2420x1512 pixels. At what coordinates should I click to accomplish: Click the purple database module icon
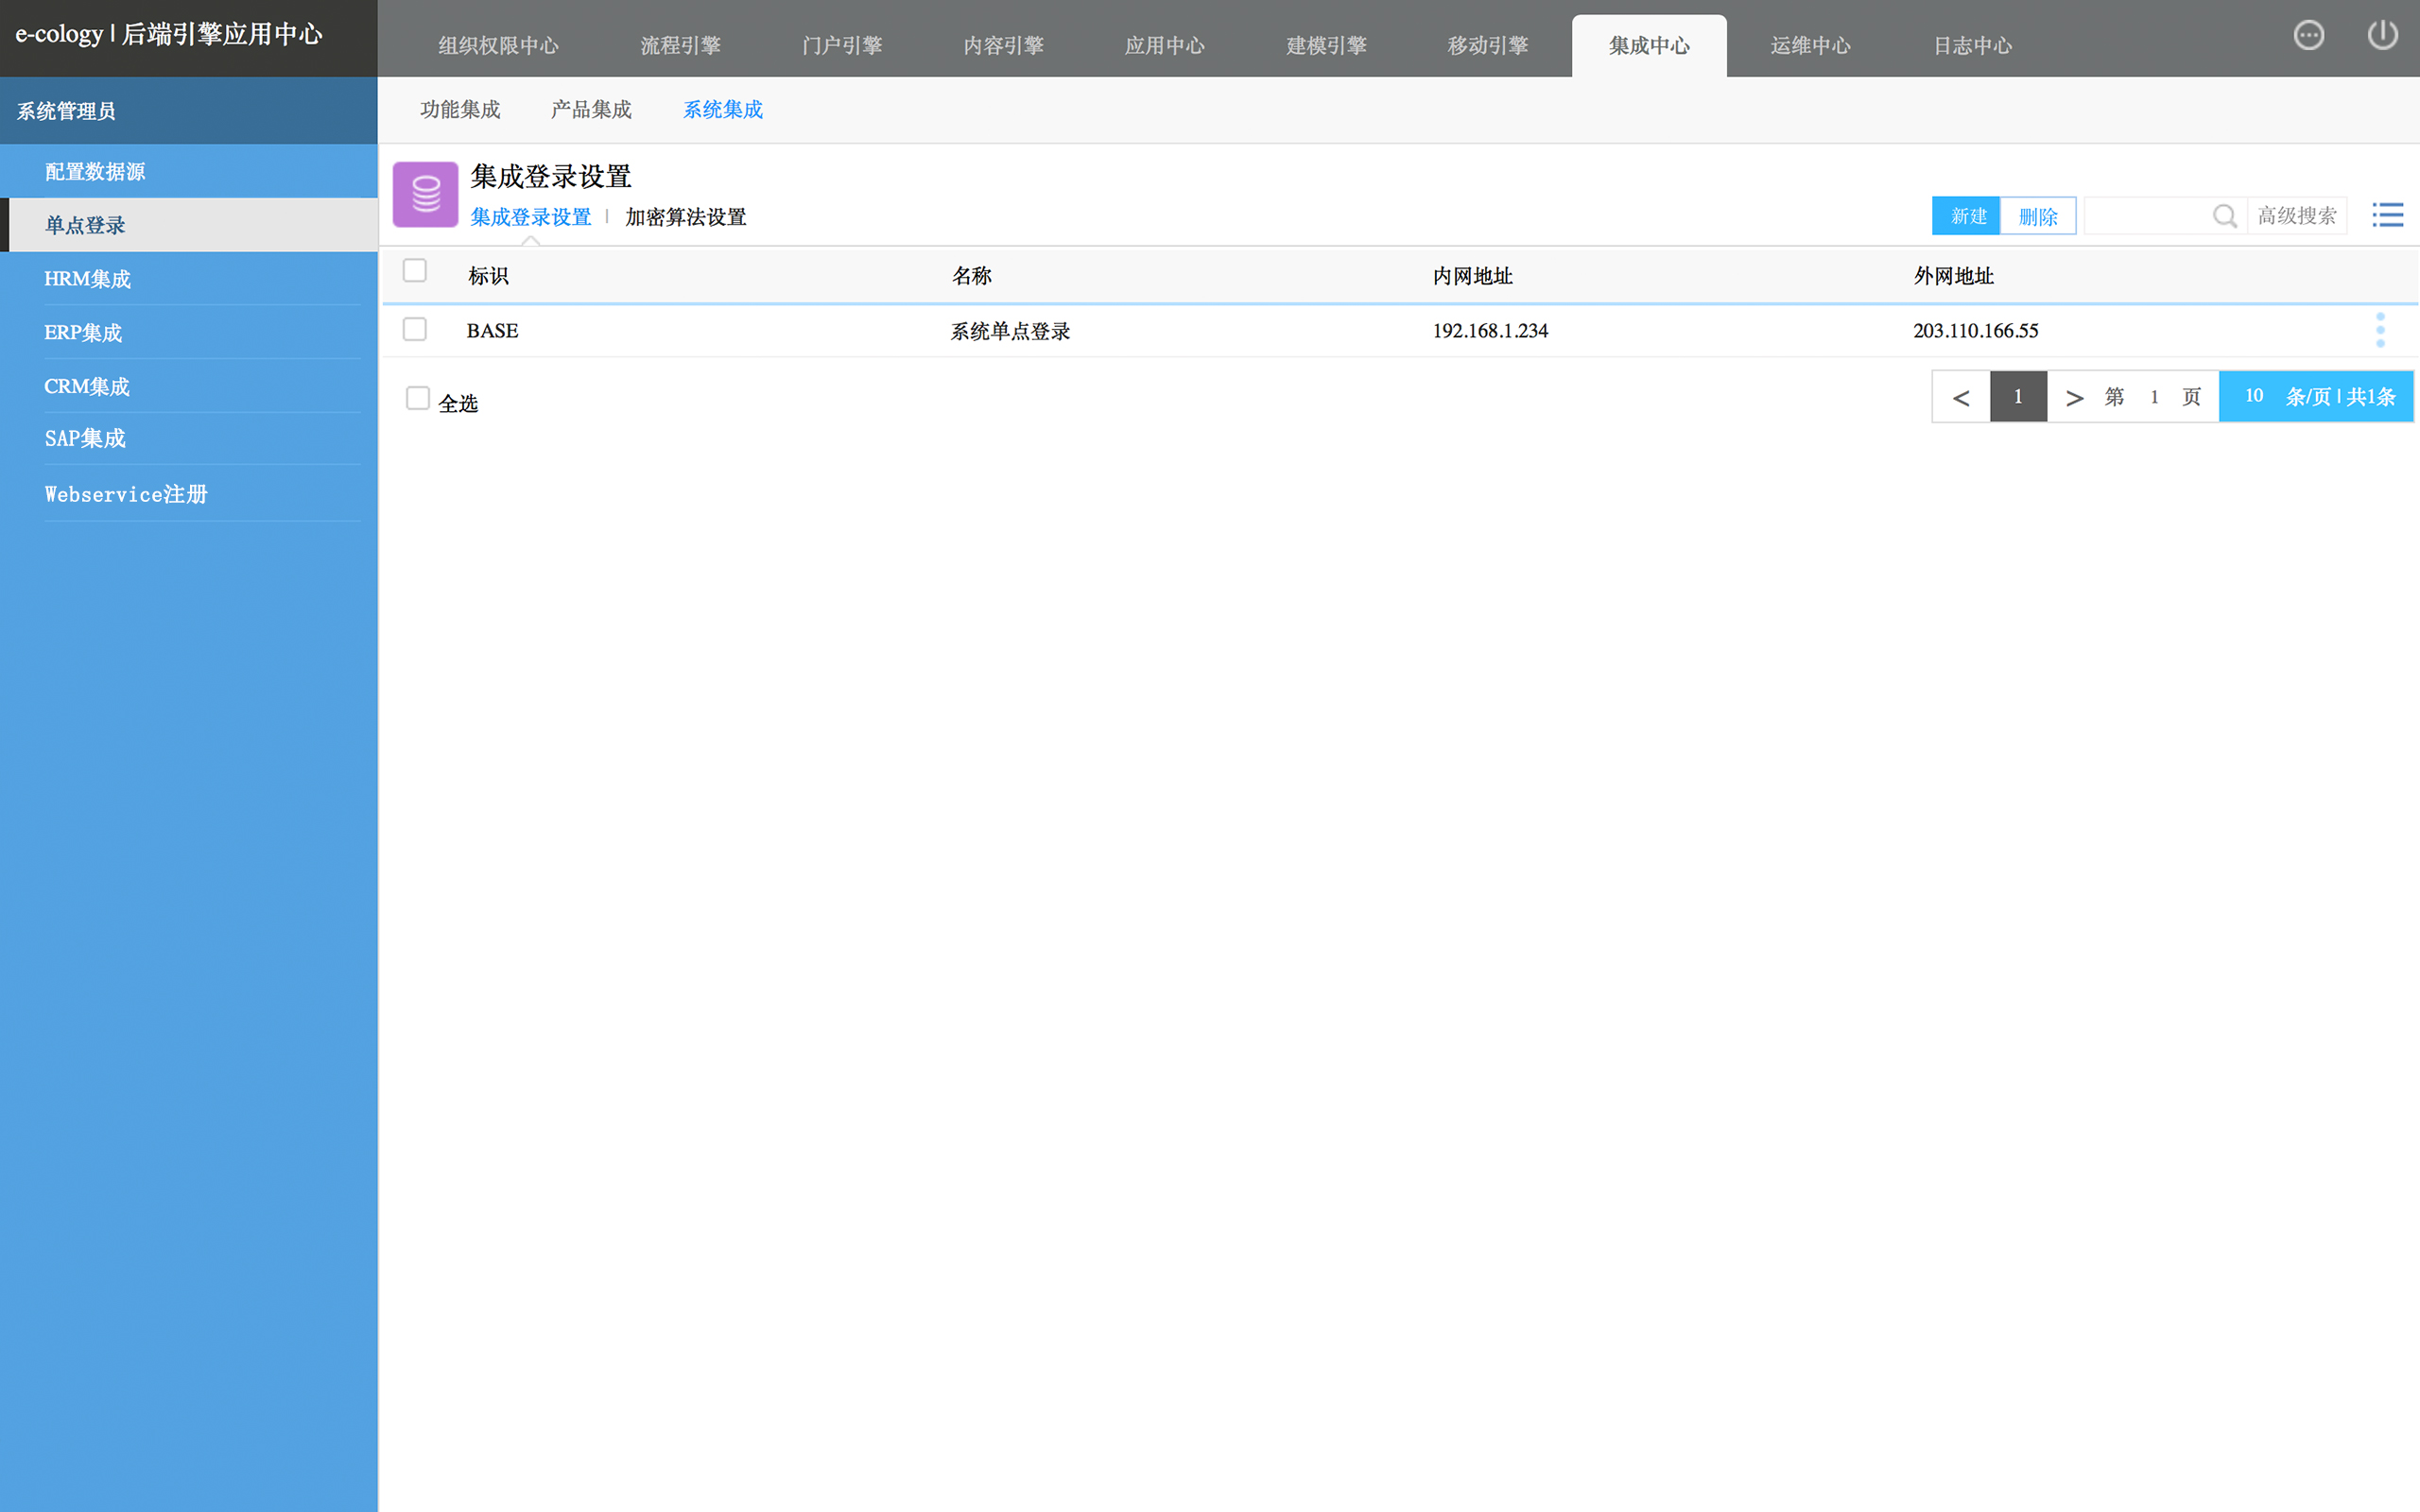425,194
